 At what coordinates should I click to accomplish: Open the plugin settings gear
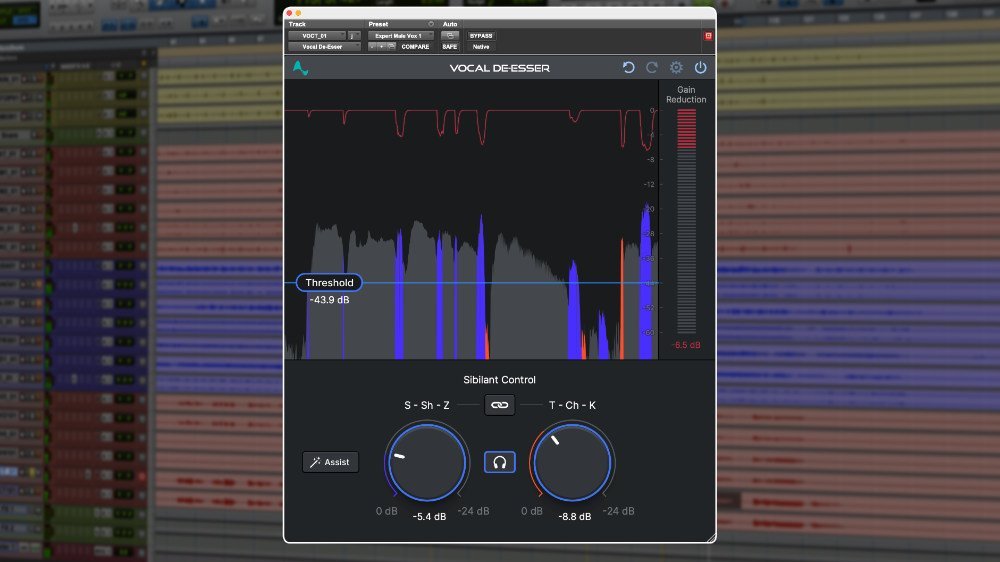676,68
